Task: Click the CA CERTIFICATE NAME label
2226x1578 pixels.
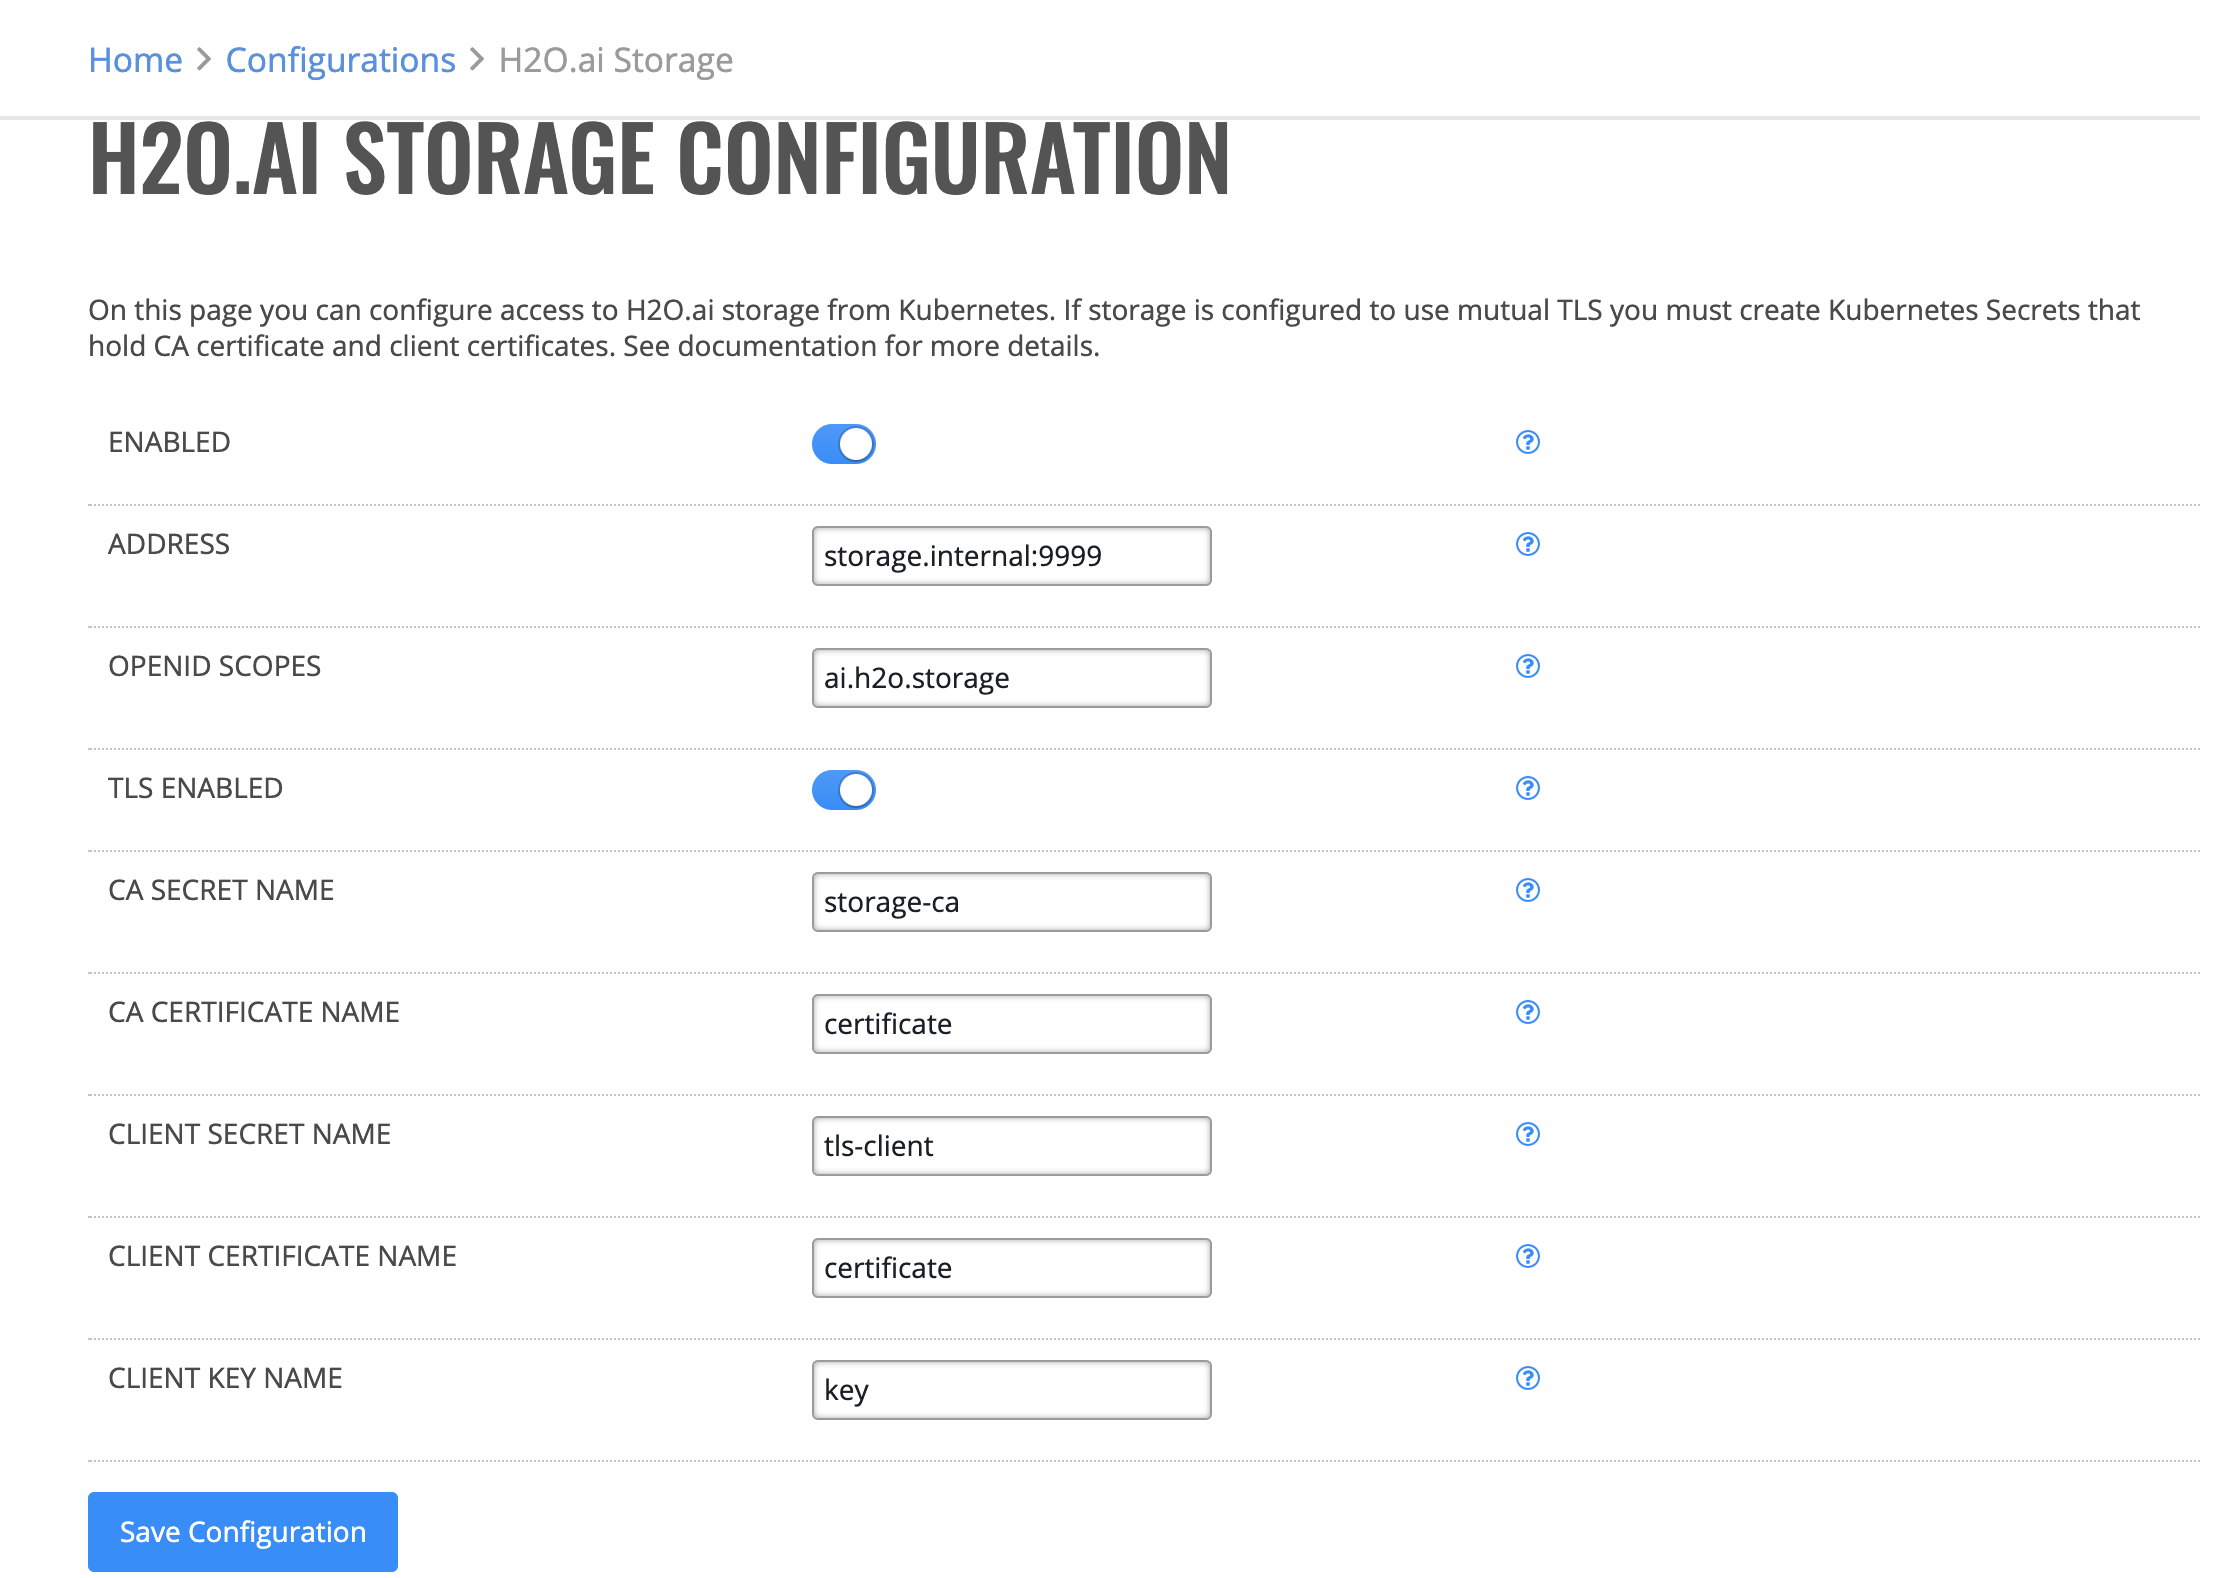Action: pos(254,1012)
